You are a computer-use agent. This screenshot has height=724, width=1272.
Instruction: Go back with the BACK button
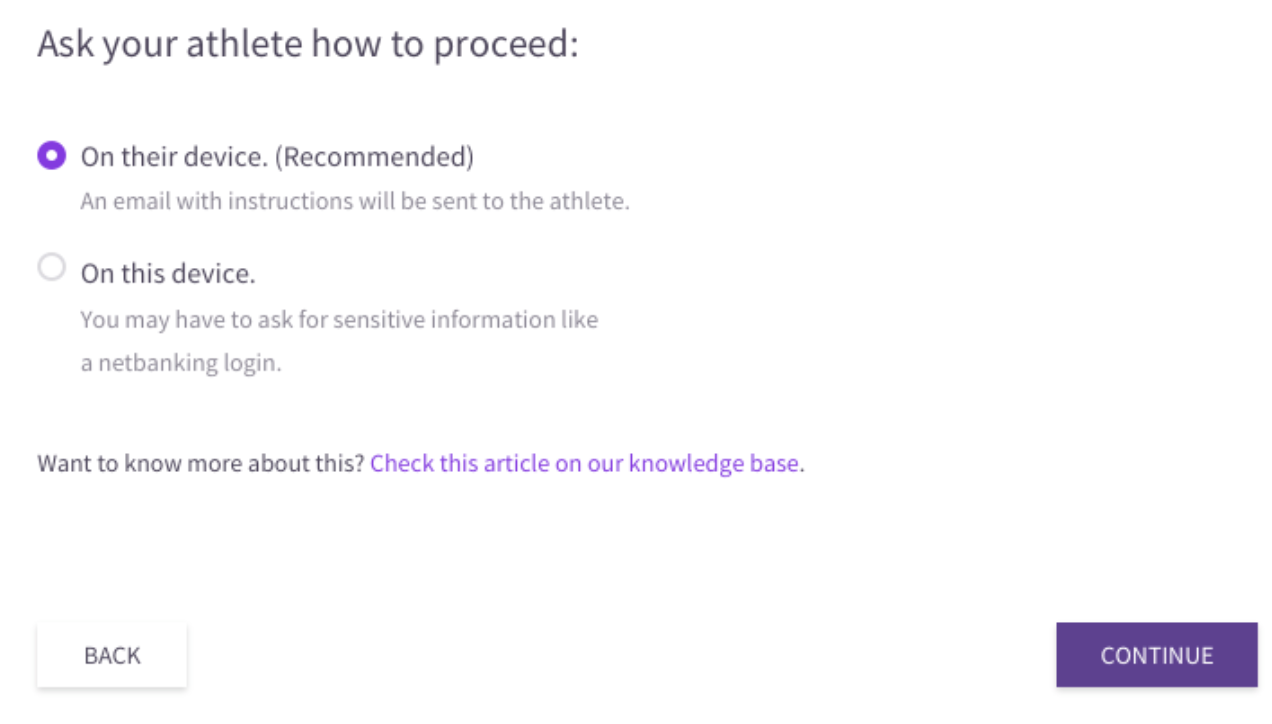click(x=112, y=655)
